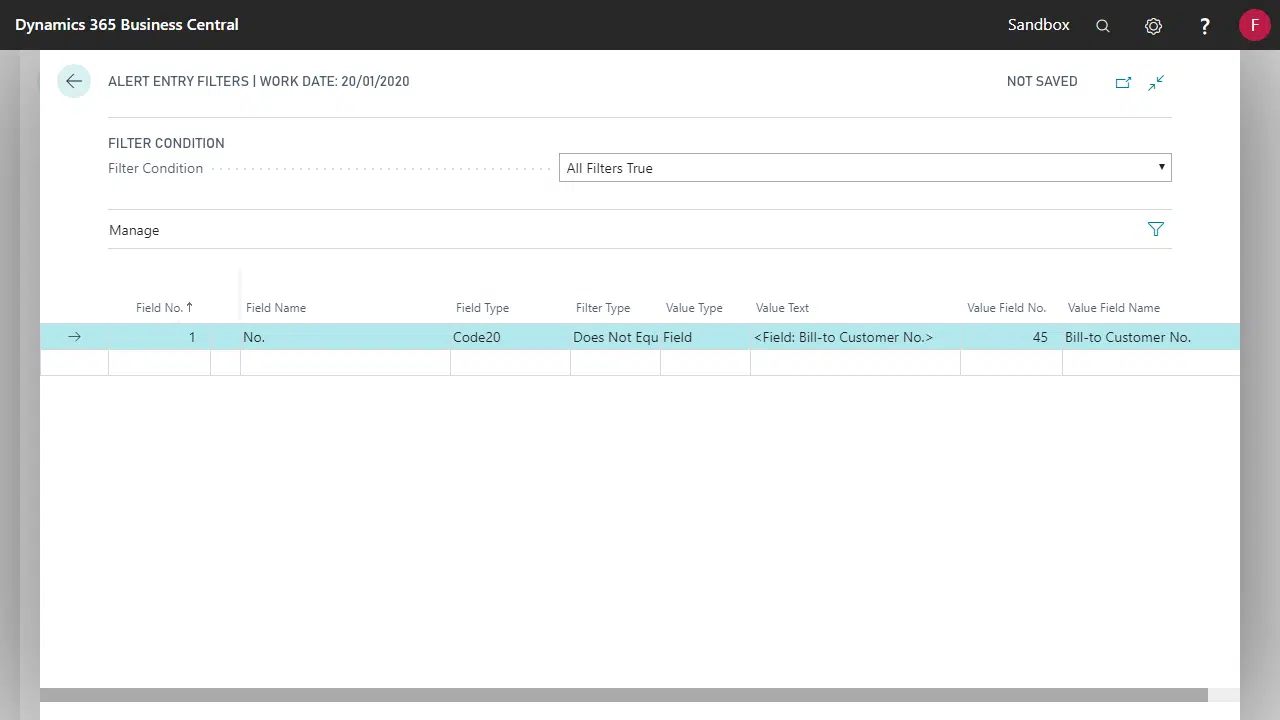The width and height of the screenshot is (1280, 720).
Task: Click the Sandbox environment label
Action: [1038, 25]
